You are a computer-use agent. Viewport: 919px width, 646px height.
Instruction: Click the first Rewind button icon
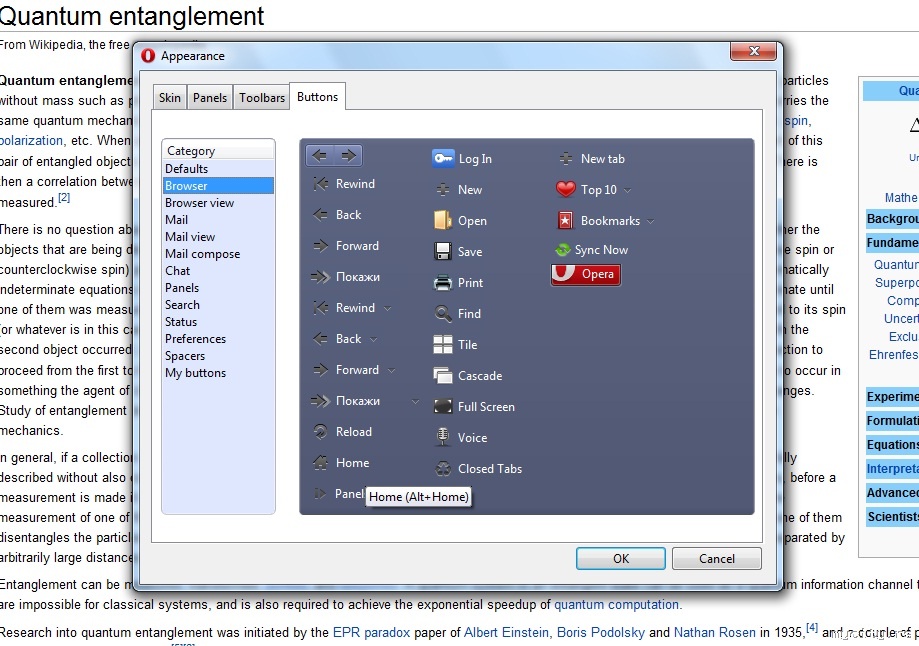(321, 183)
